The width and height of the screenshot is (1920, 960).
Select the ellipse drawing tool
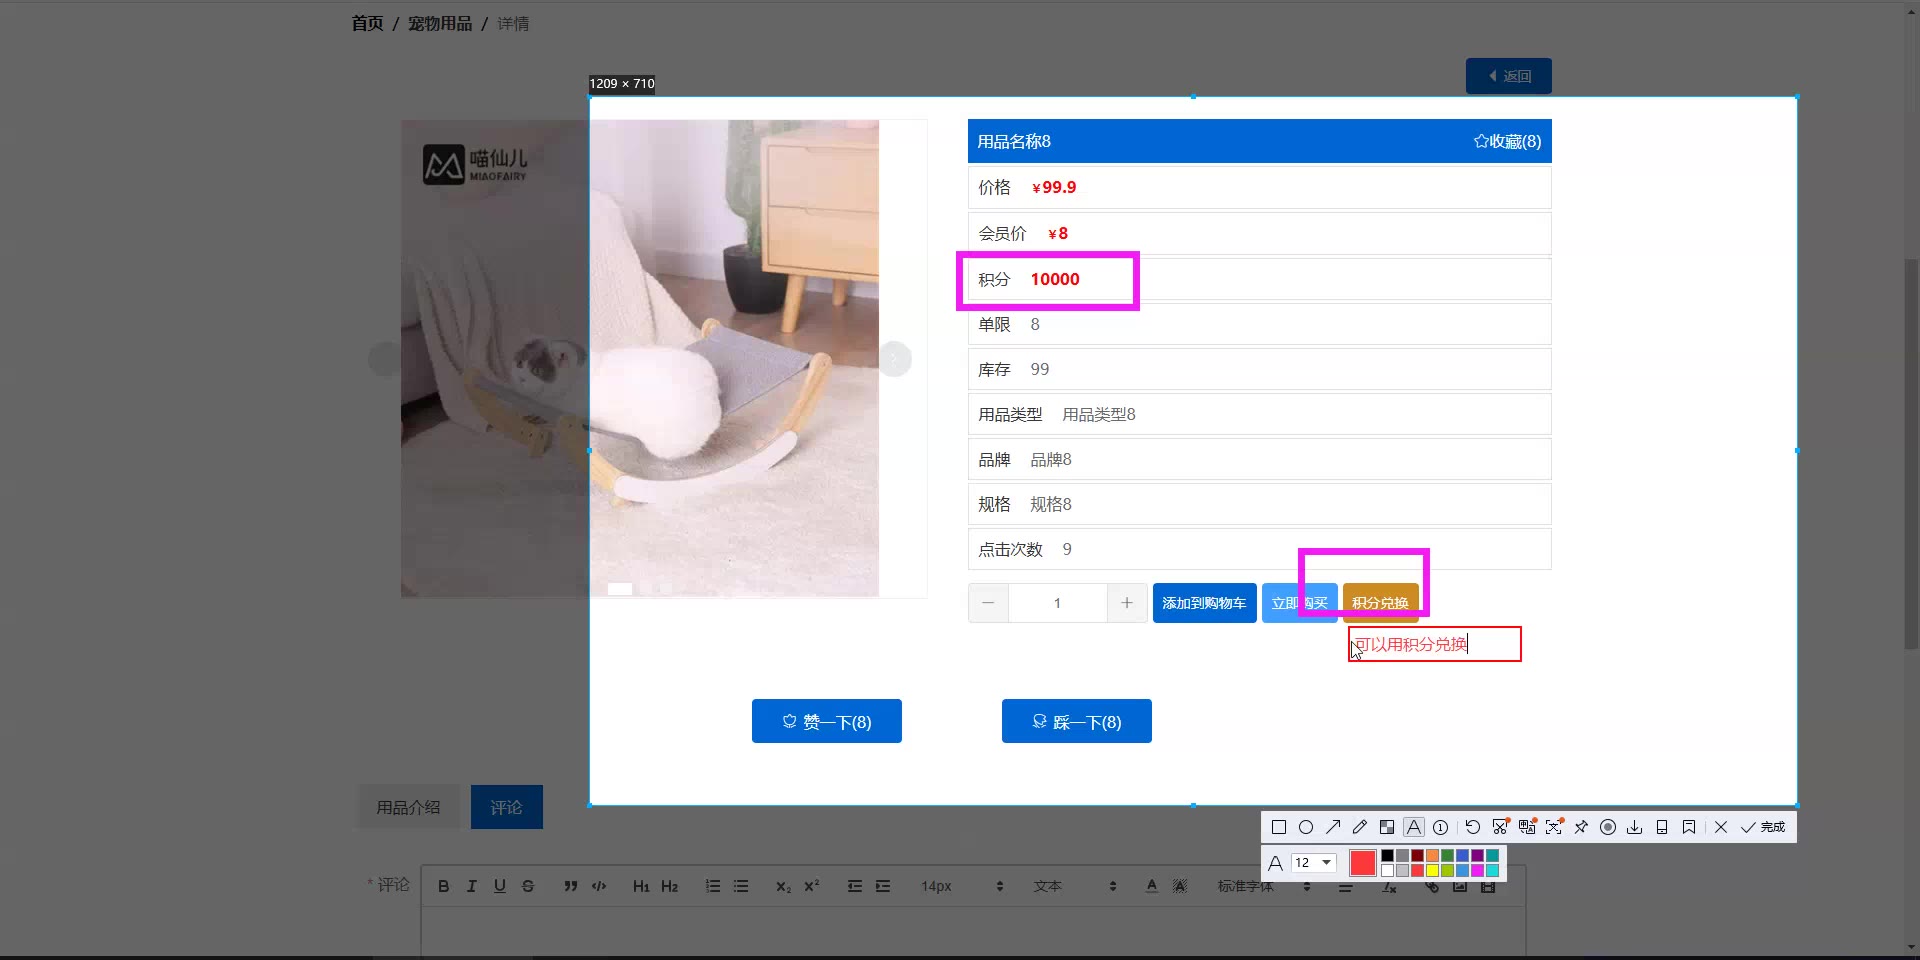pyautogui.click(x=1305, y=827)
